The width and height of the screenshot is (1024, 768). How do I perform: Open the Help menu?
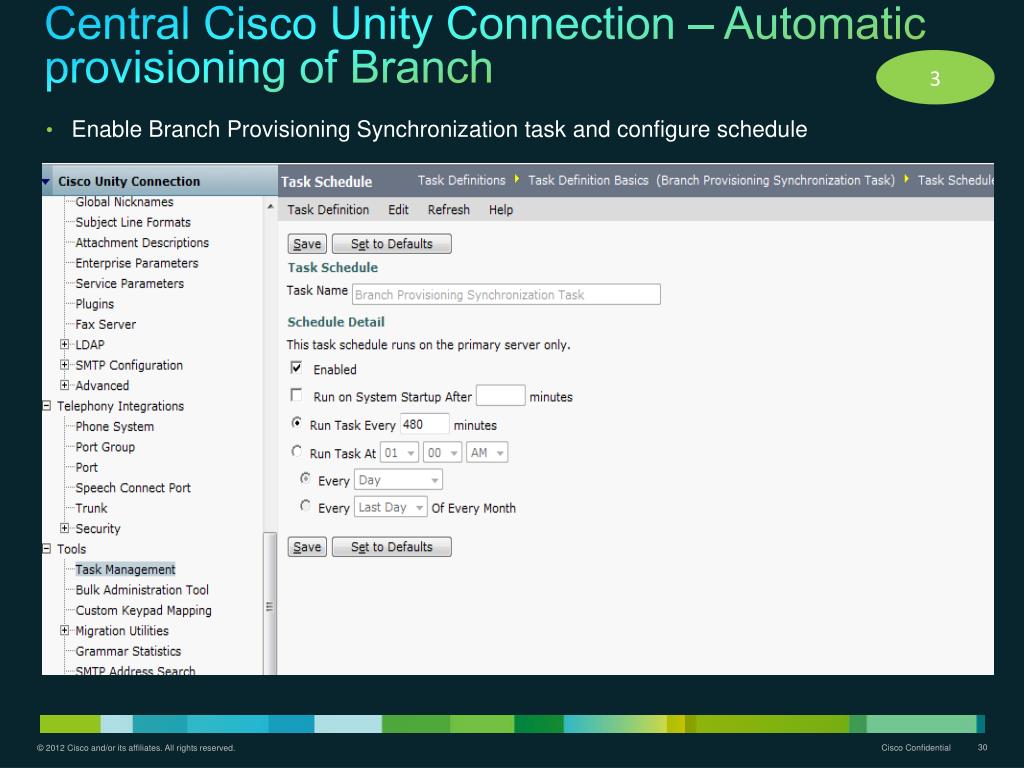[501, 210]
